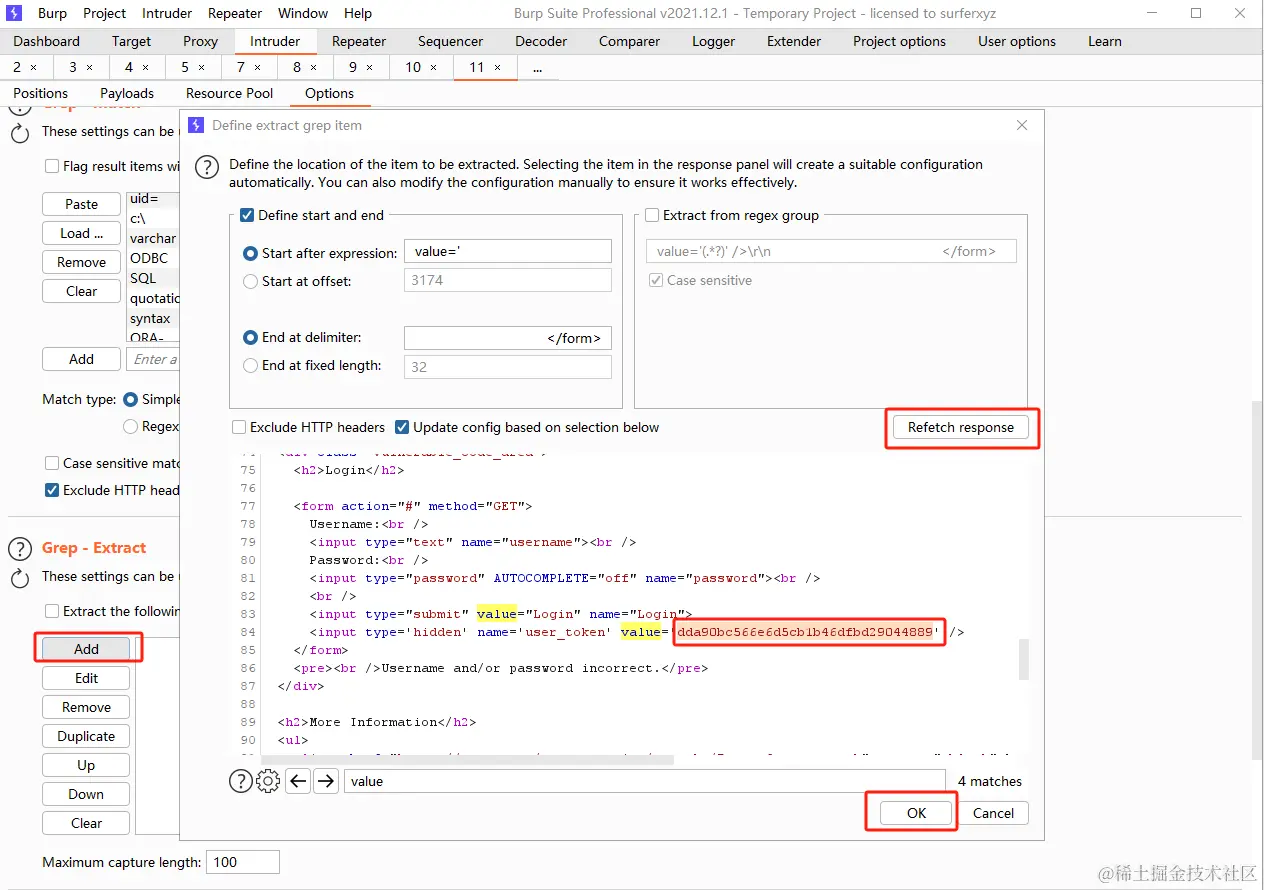Enable Extract from regex group checkbox
The height and width of the screenshot is (890, 1264).
click(652, 215)
